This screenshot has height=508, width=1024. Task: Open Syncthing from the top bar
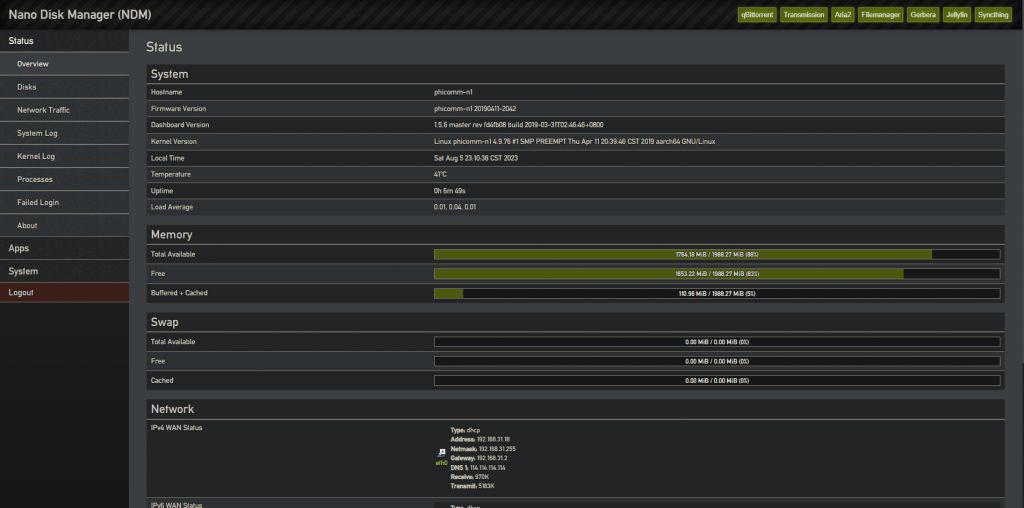[x=993, y=15]
